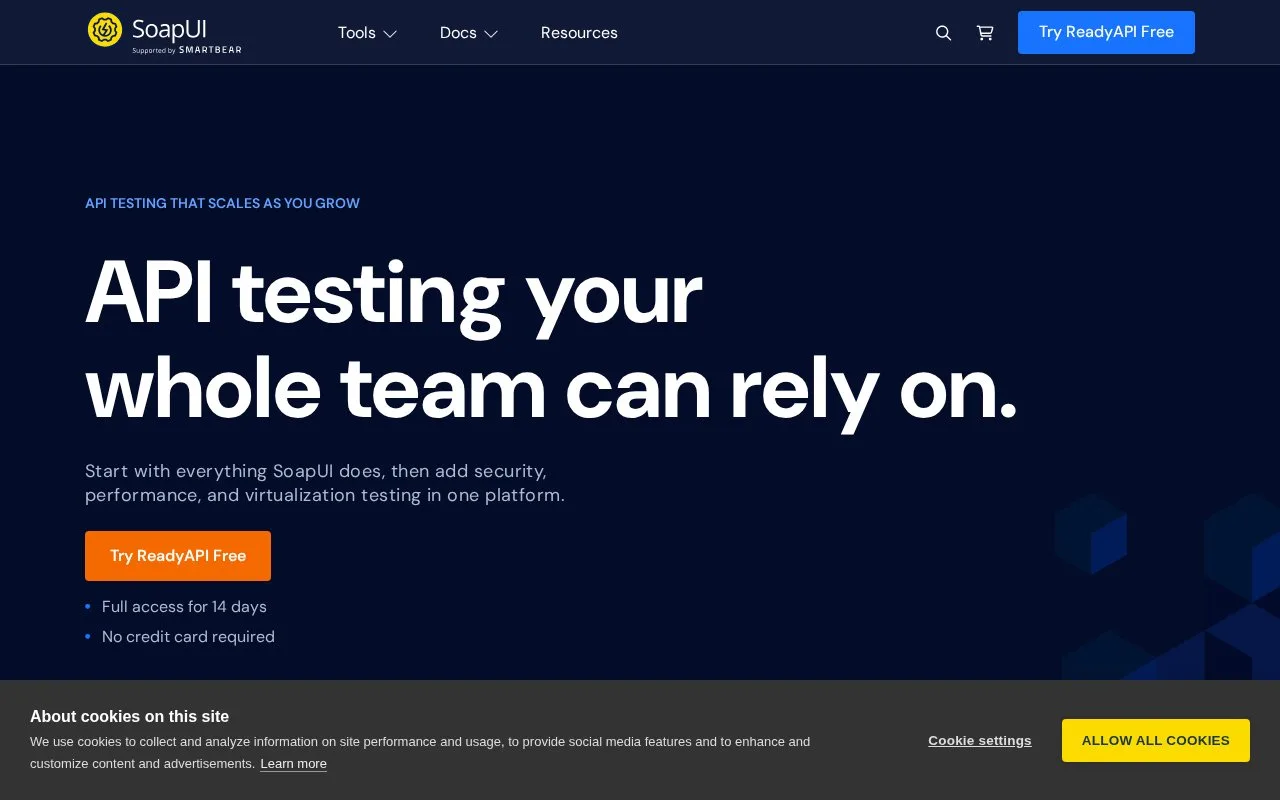The width and height of the screenshot is (1280, 800).
Task: Expand the Tools menu chevron
Action: tap(390, 34)
